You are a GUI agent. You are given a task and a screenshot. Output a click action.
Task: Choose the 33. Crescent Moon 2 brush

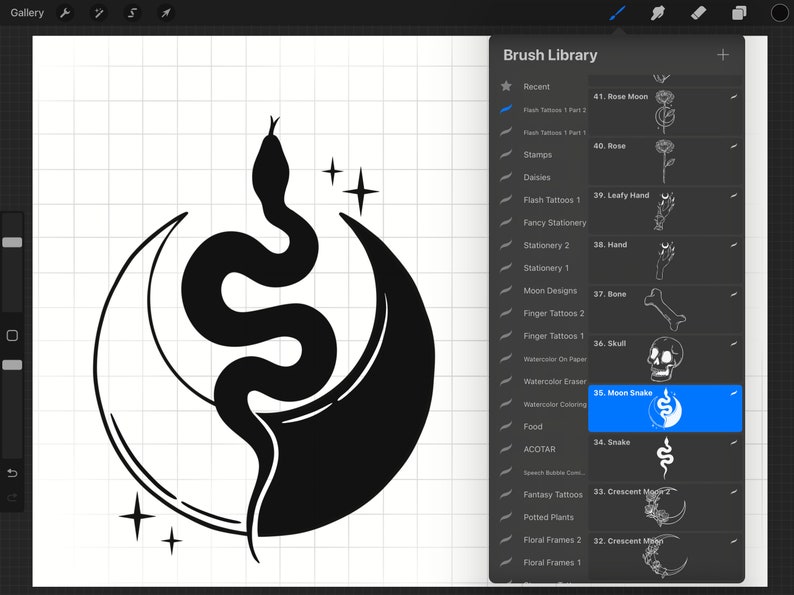pos(665,507)
